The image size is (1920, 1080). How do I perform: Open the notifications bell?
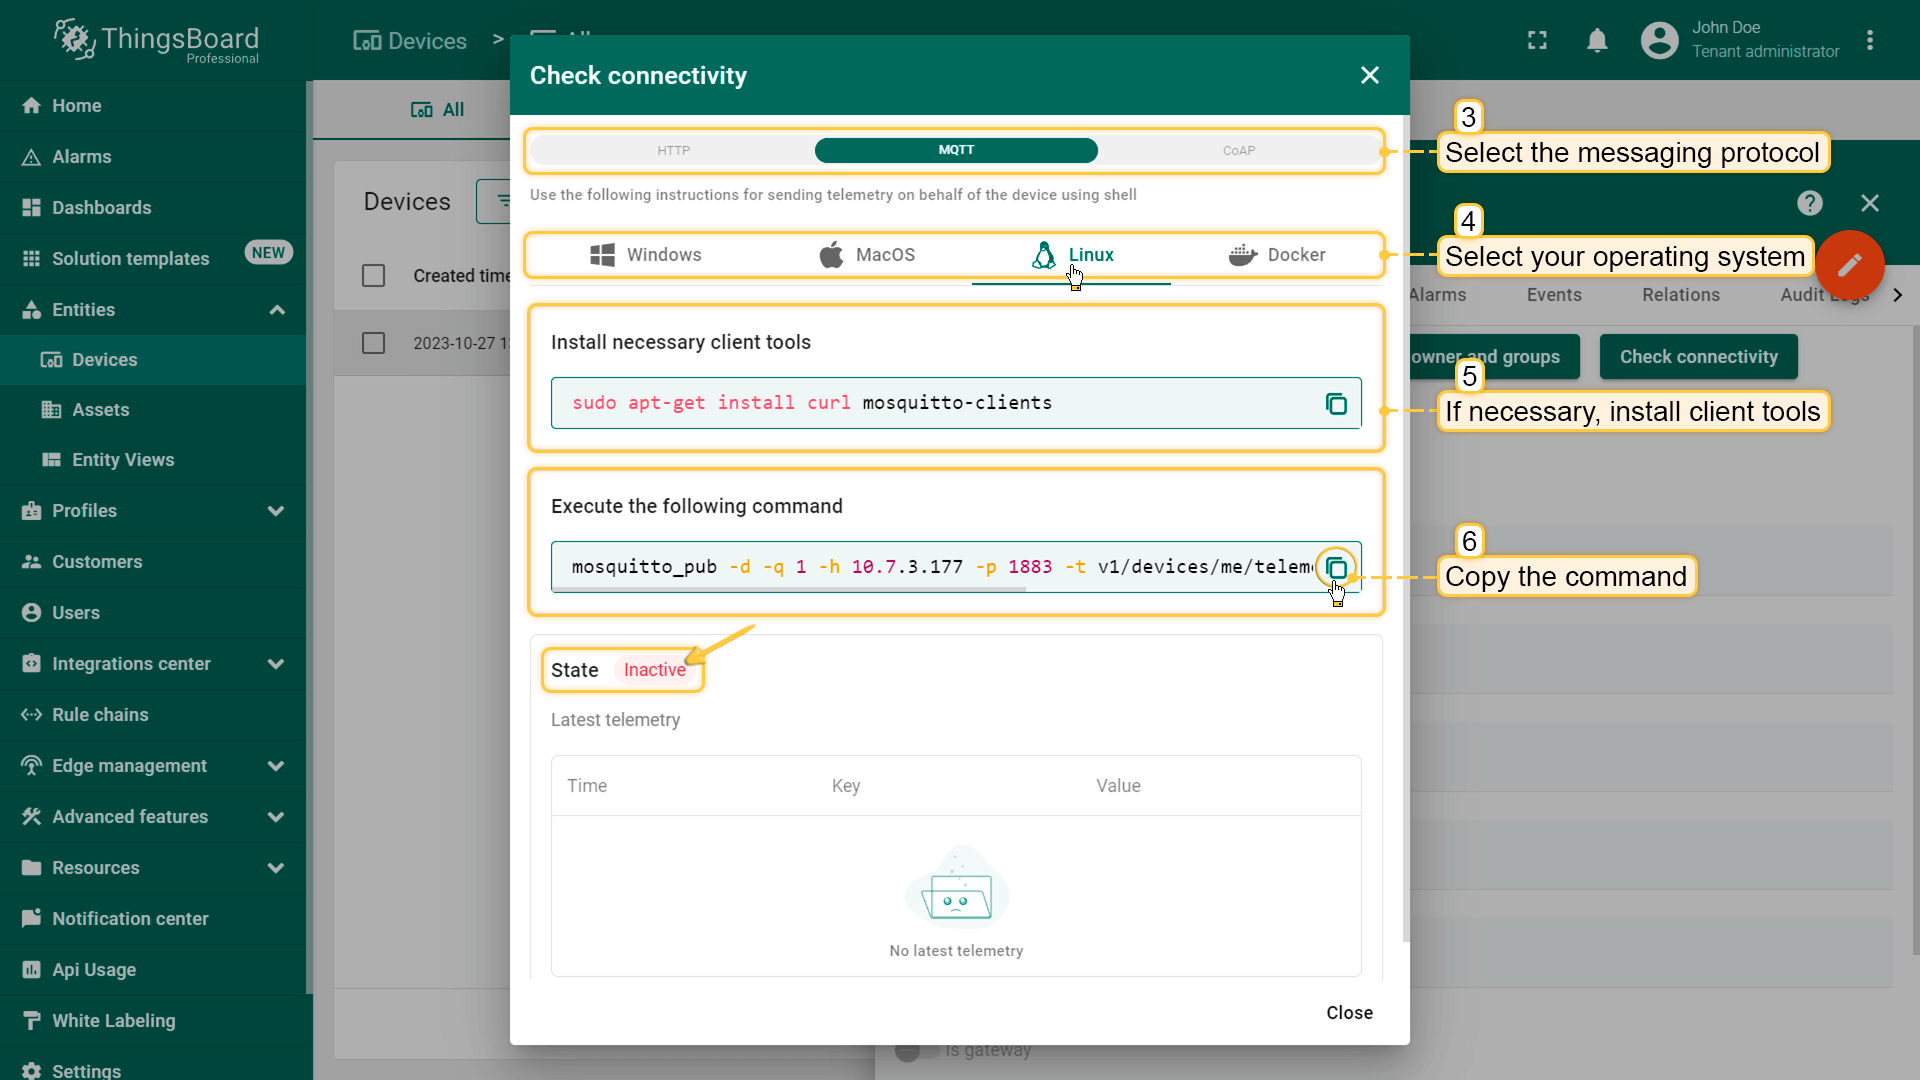[1597, 41]
